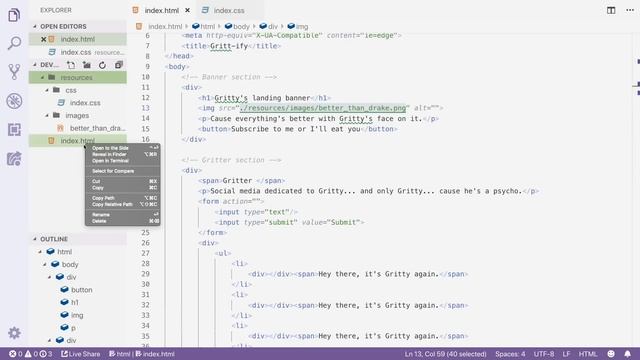The width and height of the screenshot is (640, 360).
Task: Click the Collapse All folders icon
Action: click(x=118, y=65)
